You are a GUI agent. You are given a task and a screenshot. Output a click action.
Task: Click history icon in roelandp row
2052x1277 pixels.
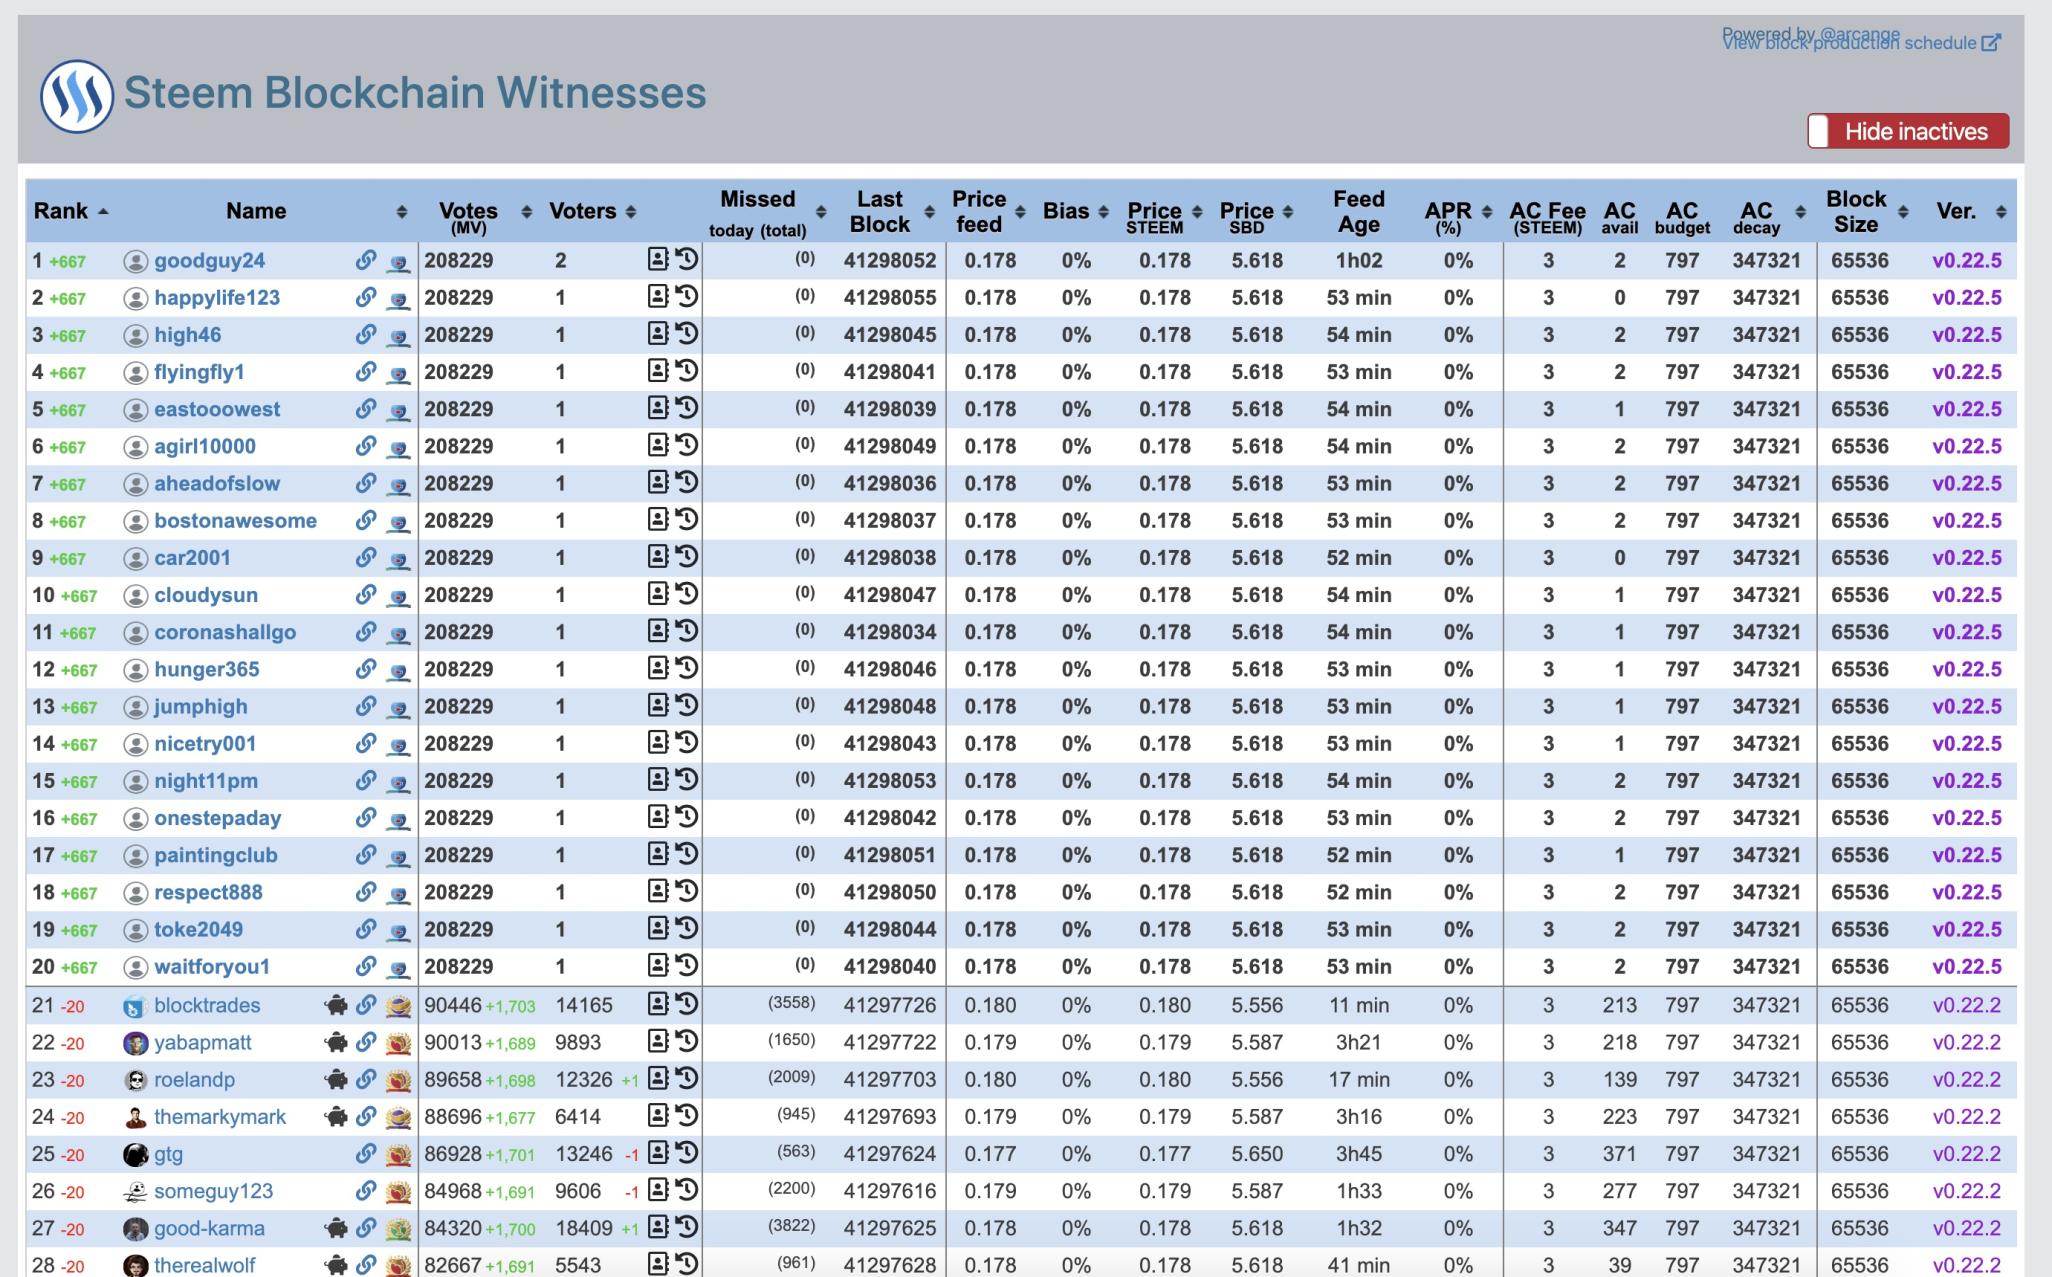click(687, 1079)
